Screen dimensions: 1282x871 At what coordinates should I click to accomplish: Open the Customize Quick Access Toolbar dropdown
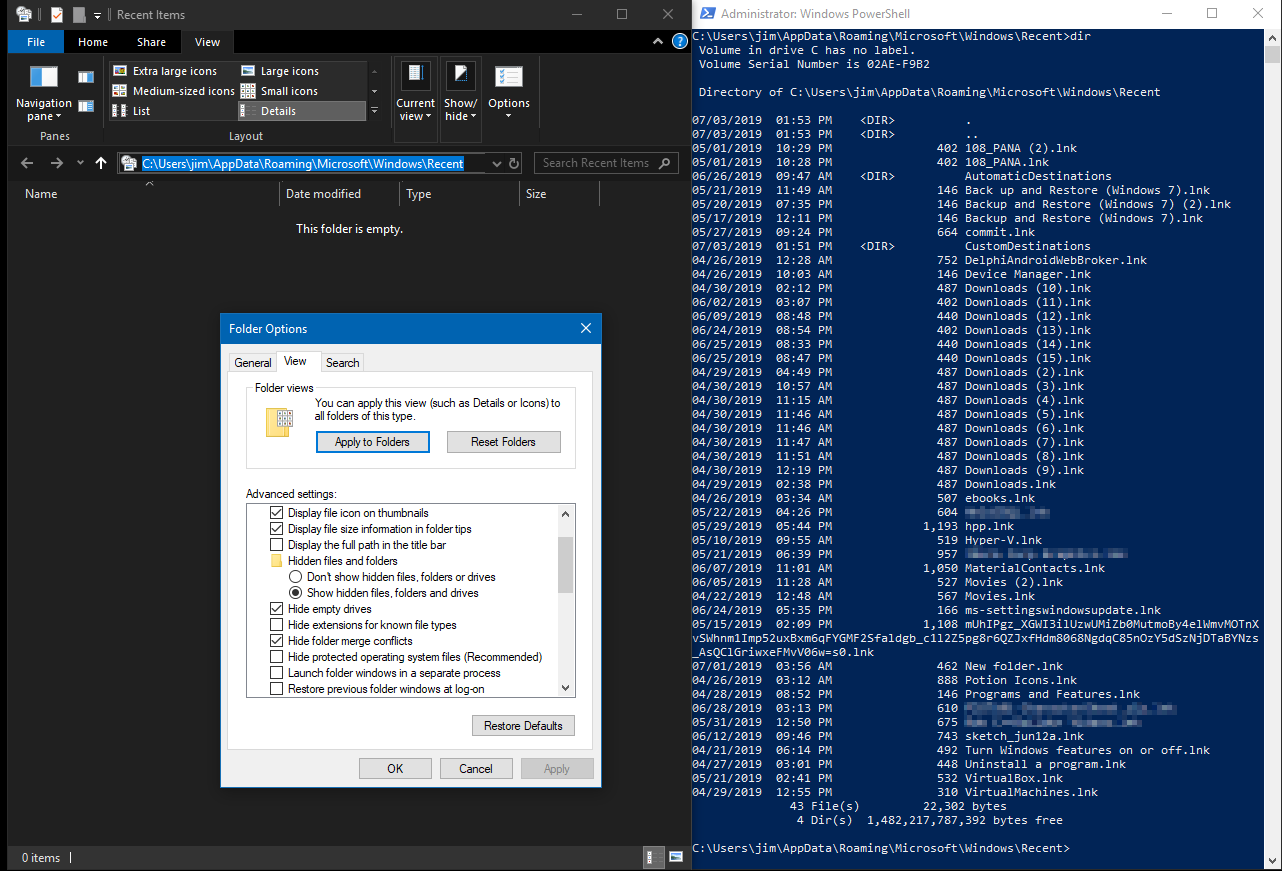(97, 15)
